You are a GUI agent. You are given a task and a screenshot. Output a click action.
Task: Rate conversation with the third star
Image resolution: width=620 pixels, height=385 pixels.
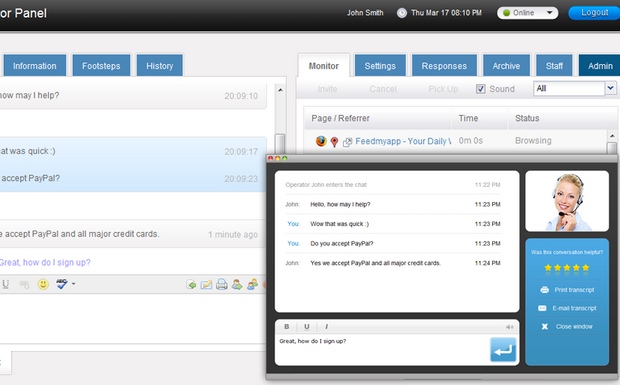coord(567,268)
